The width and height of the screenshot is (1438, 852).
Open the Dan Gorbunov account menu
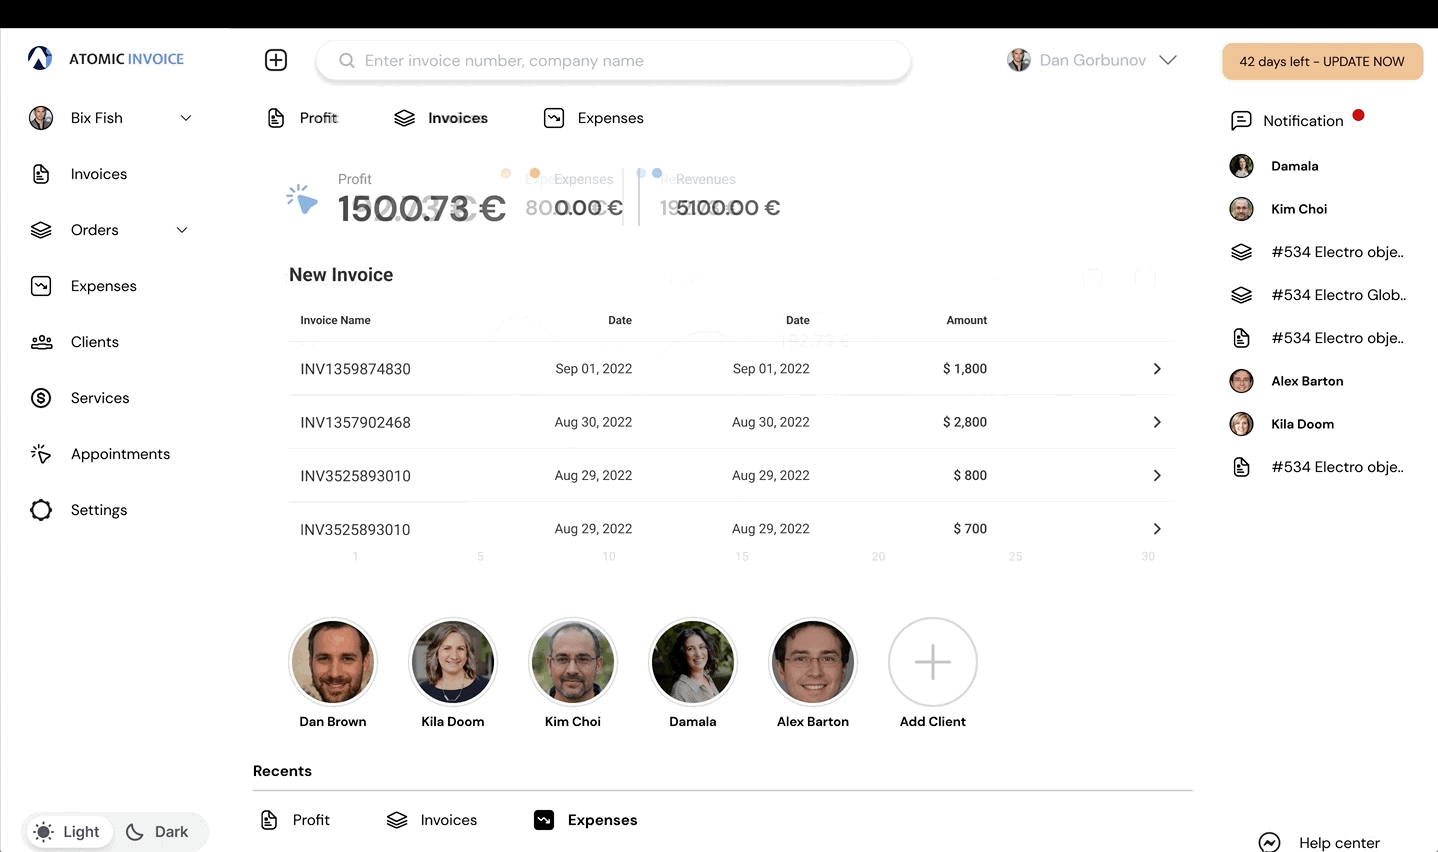click(1093, 60)
